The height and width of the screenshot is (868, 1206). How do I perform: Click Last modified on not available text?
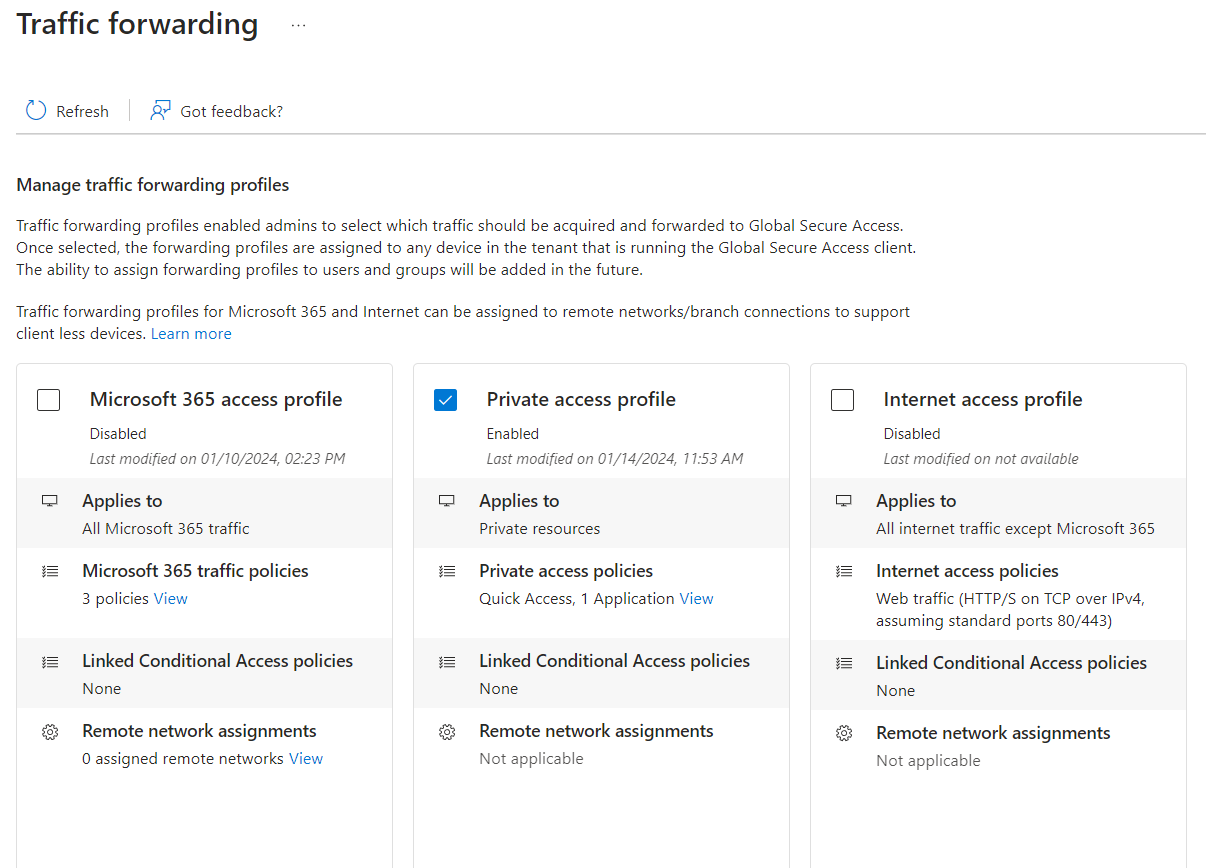click(x=981, y=459)
